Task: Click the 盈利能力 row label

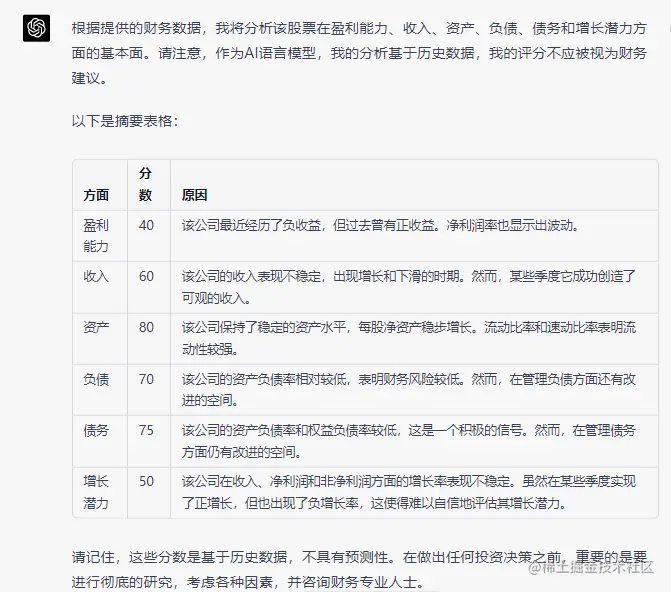Action: point(96,235)
